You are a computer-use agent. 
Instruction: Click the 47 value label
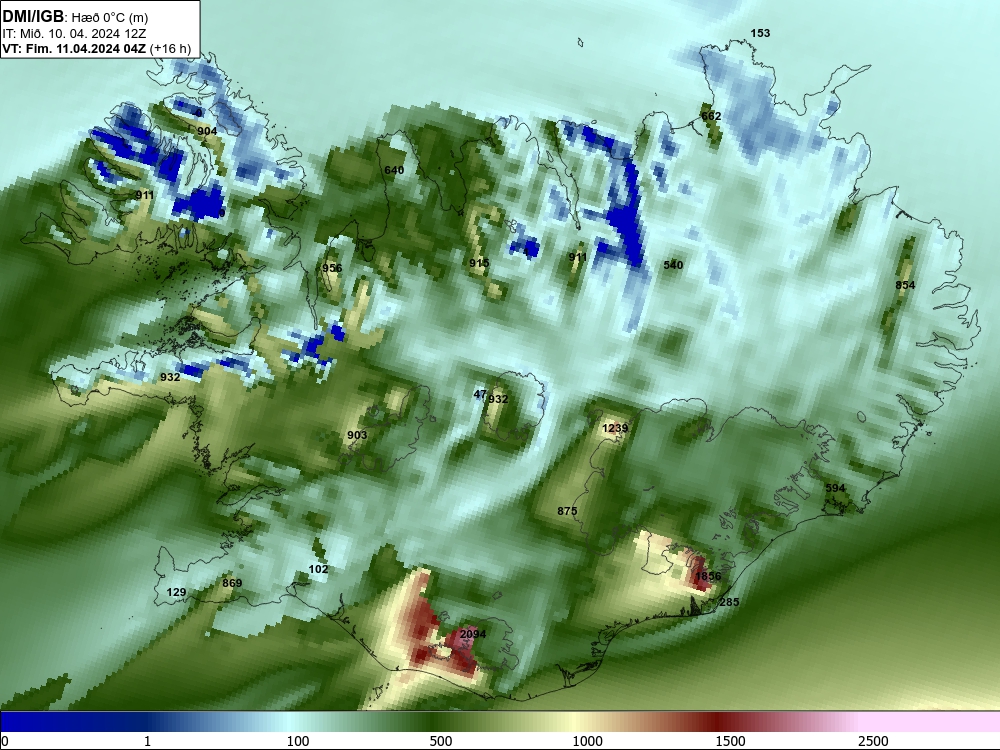tap(480, 395)
